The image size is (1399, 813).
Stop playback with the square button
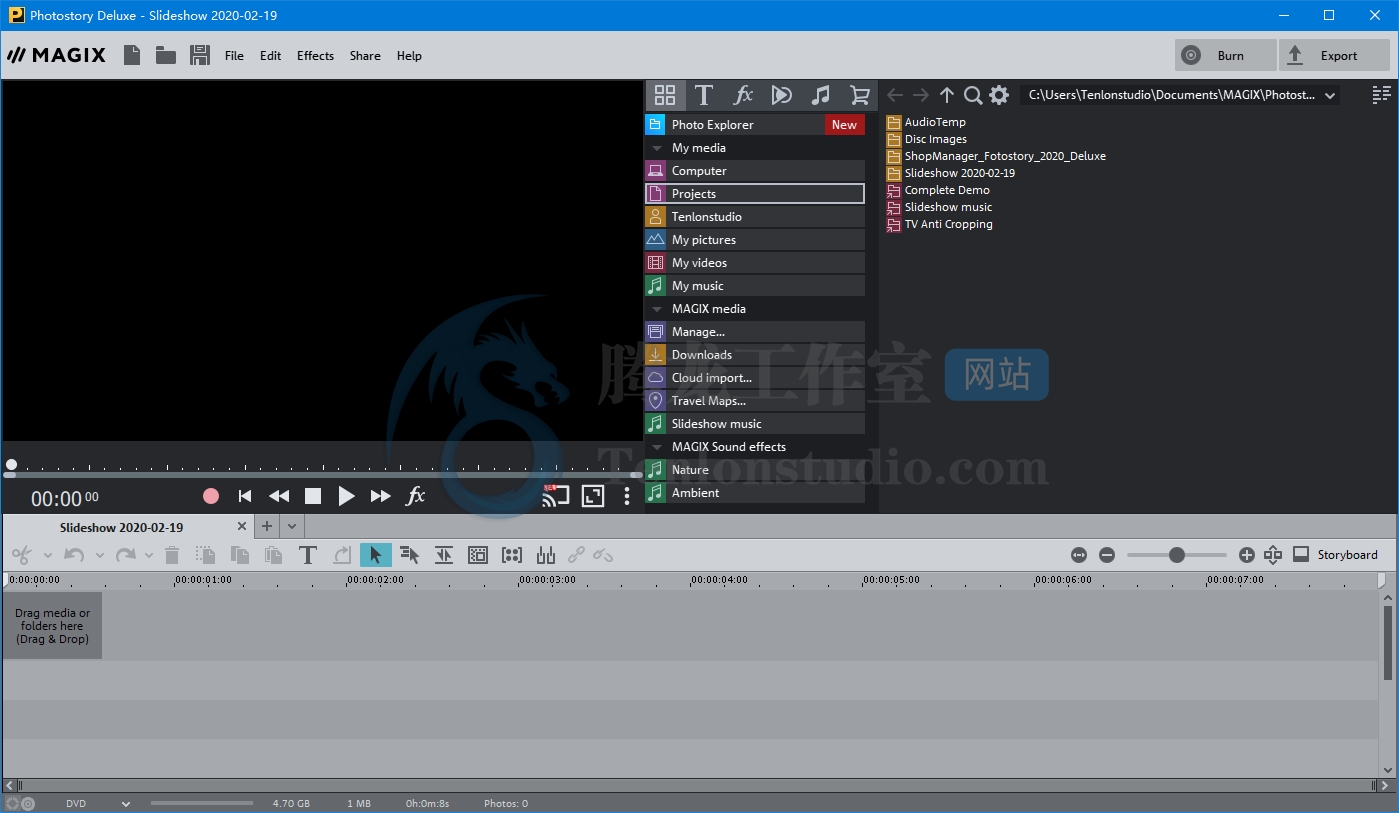click(x=313, y=496)
